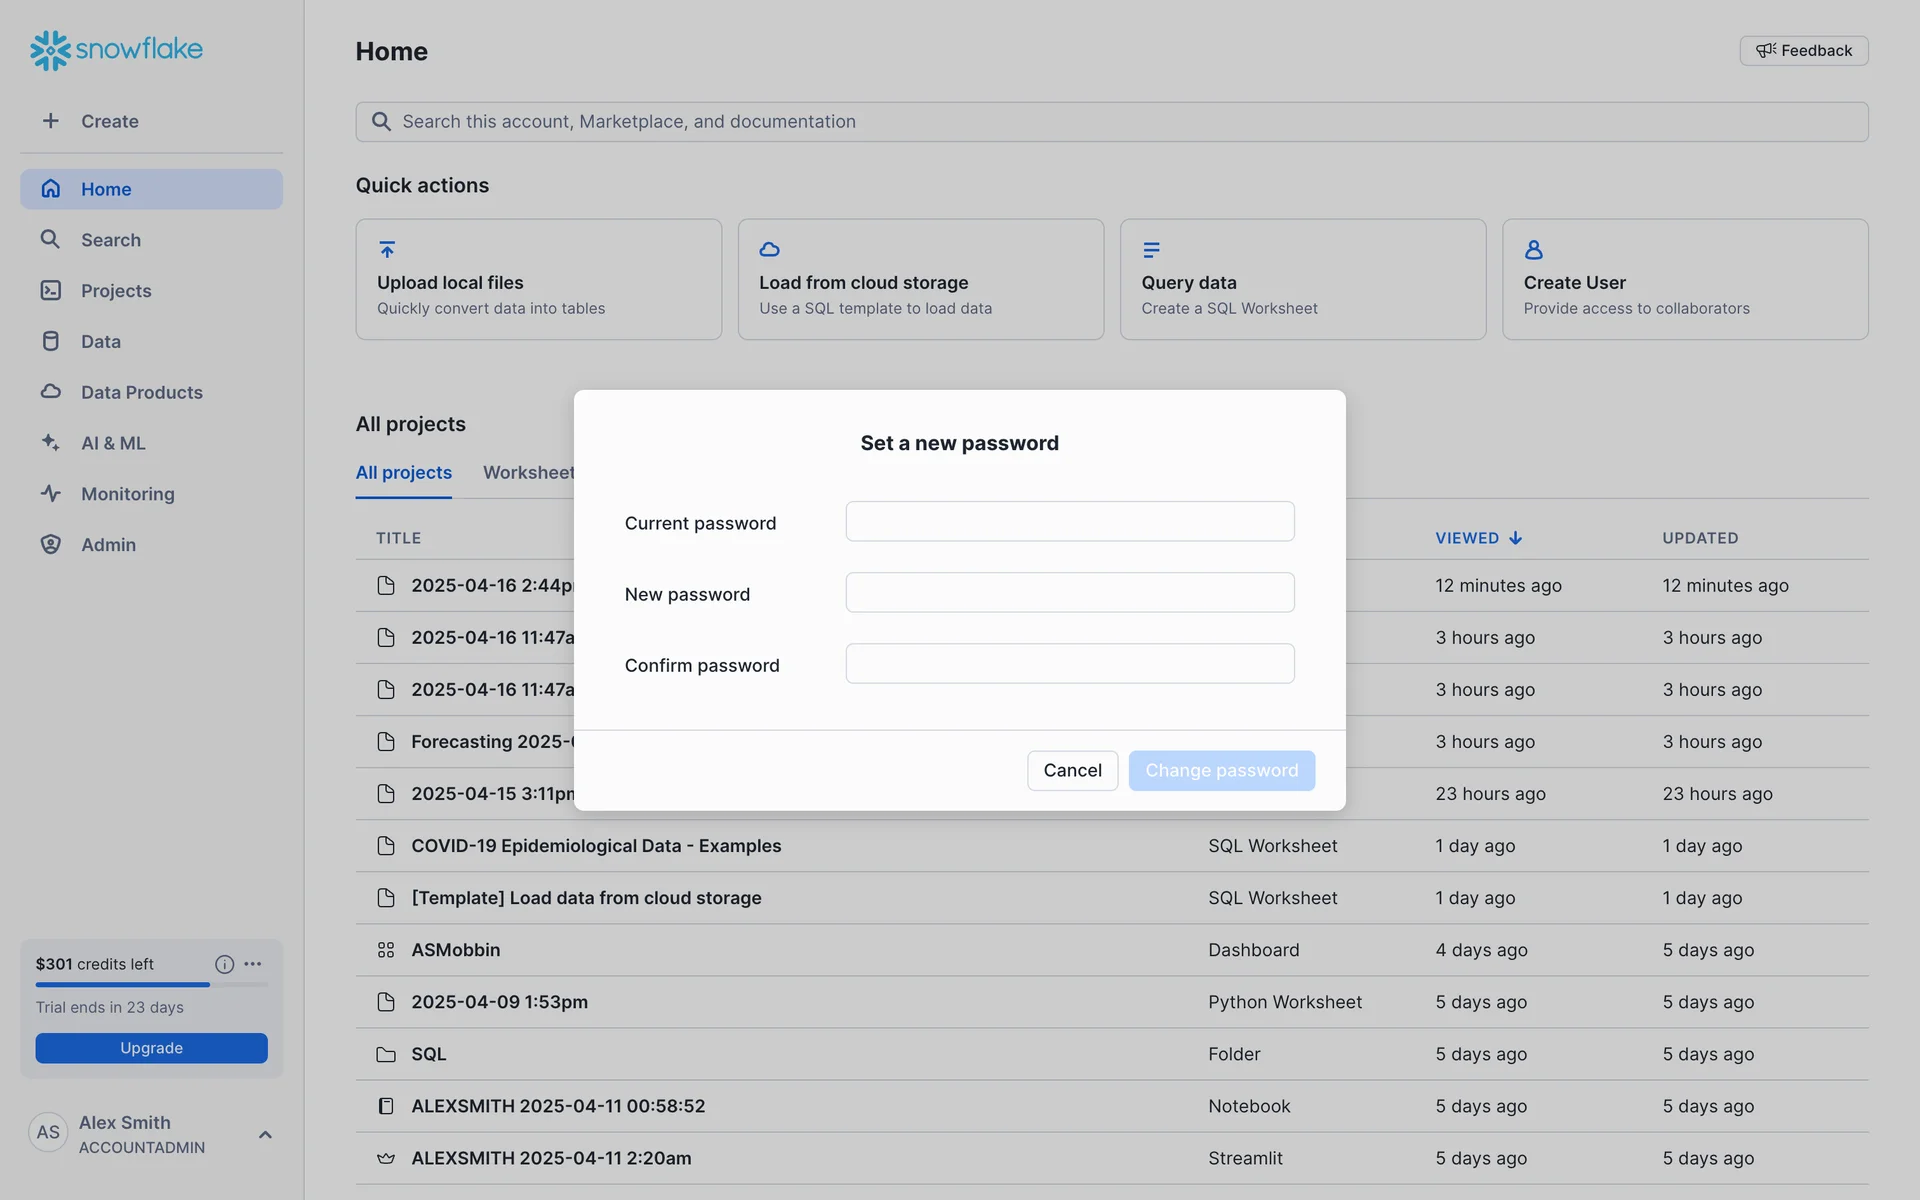Click the SQL folder icon

coord(386,1054)
